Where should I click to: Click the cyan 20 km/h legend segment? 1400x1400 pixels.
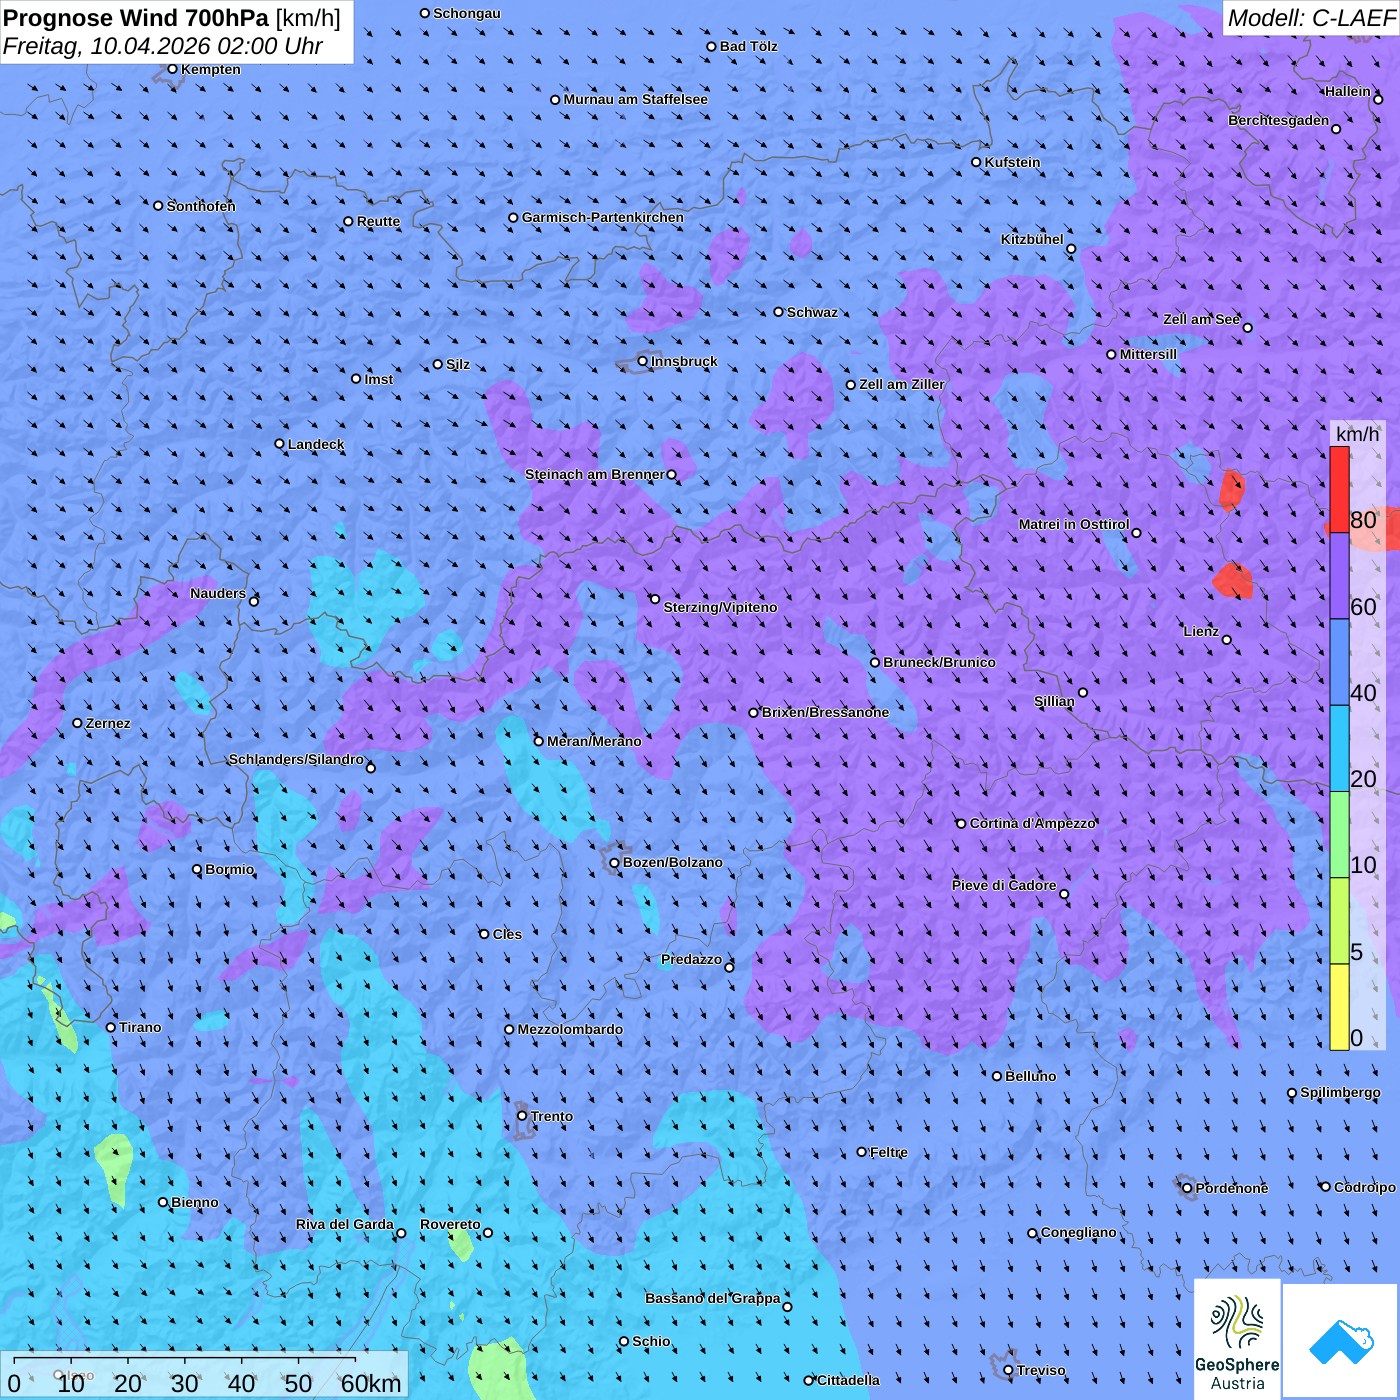pyautogui.click(x=1339, y=749)
